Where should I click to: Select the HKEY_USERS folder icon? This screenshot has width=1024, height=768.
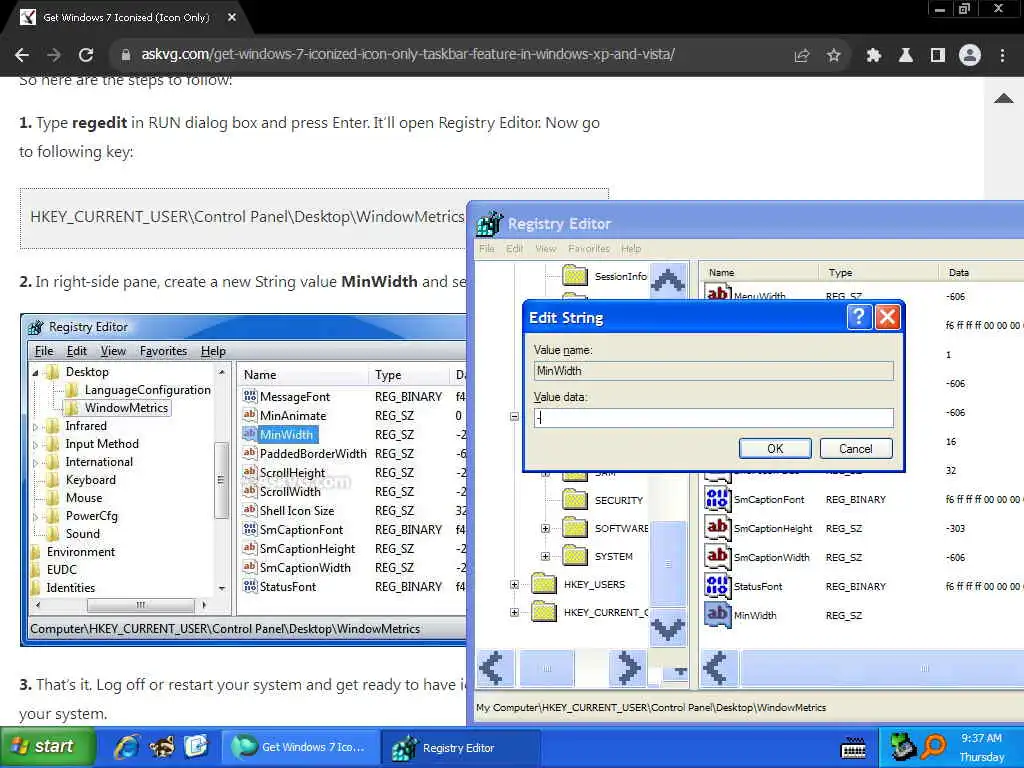click(543, 583)
